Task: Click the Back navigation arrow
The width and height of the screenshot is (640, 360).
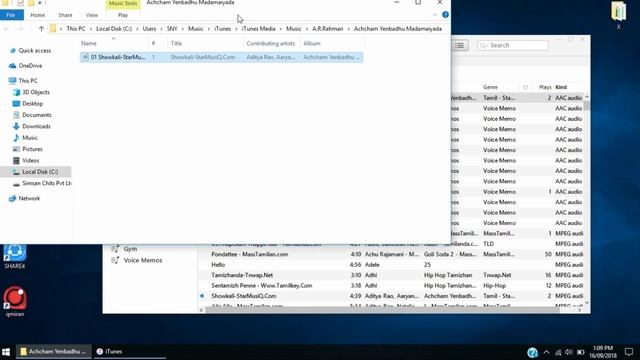Action: pos(7,29)
